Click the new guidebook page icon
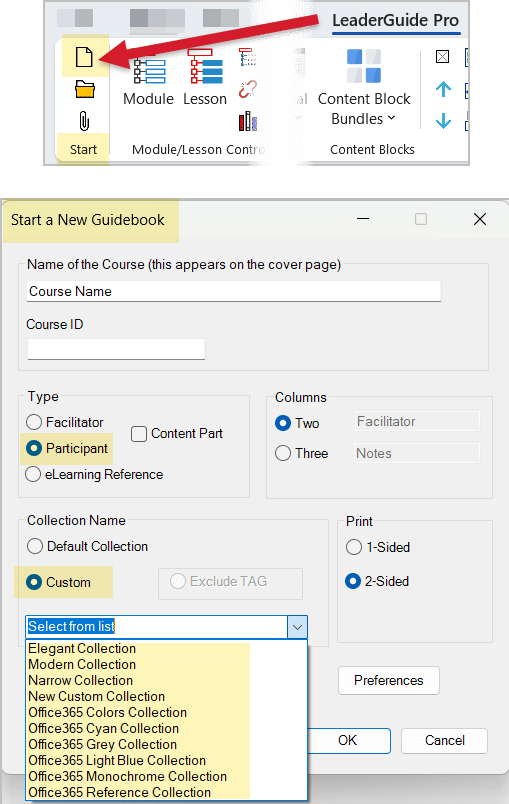509x804 pixels. 84,56
